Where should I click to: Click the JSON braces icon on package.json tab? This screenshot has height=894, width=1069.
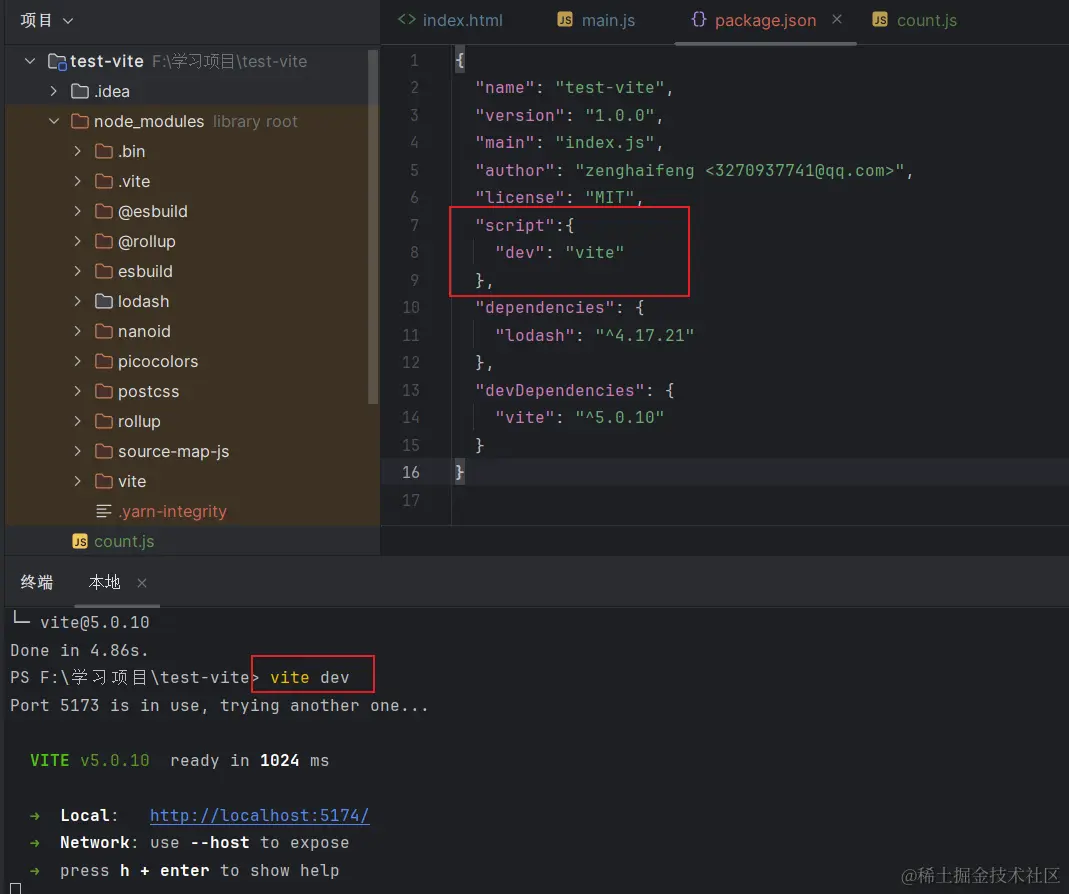698,19
